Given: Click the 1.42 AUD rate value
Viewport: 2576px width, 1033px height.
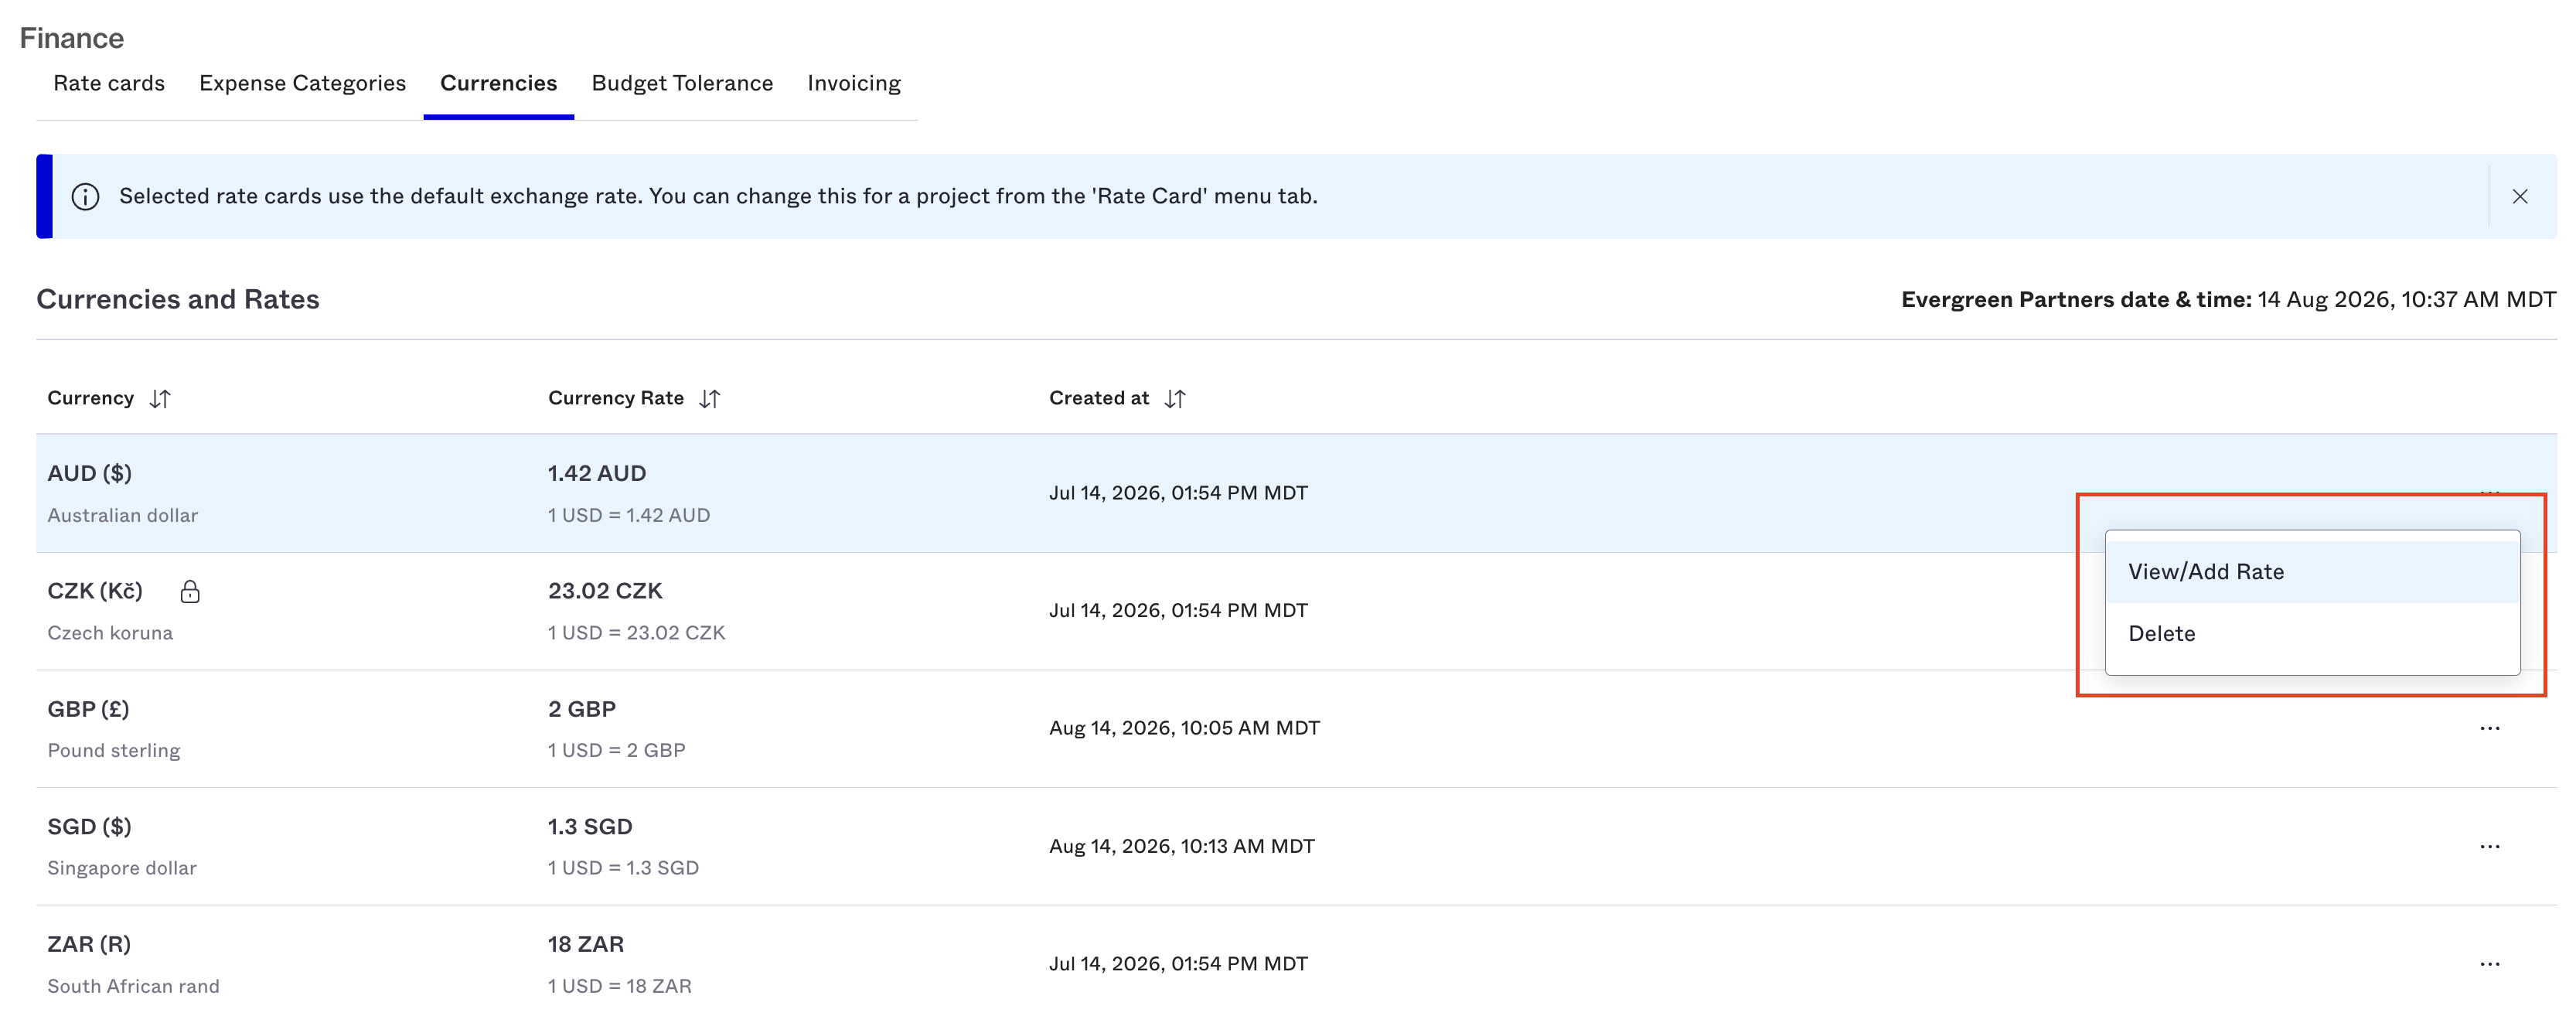Looking at the screenshot, I should coord(597,473).
